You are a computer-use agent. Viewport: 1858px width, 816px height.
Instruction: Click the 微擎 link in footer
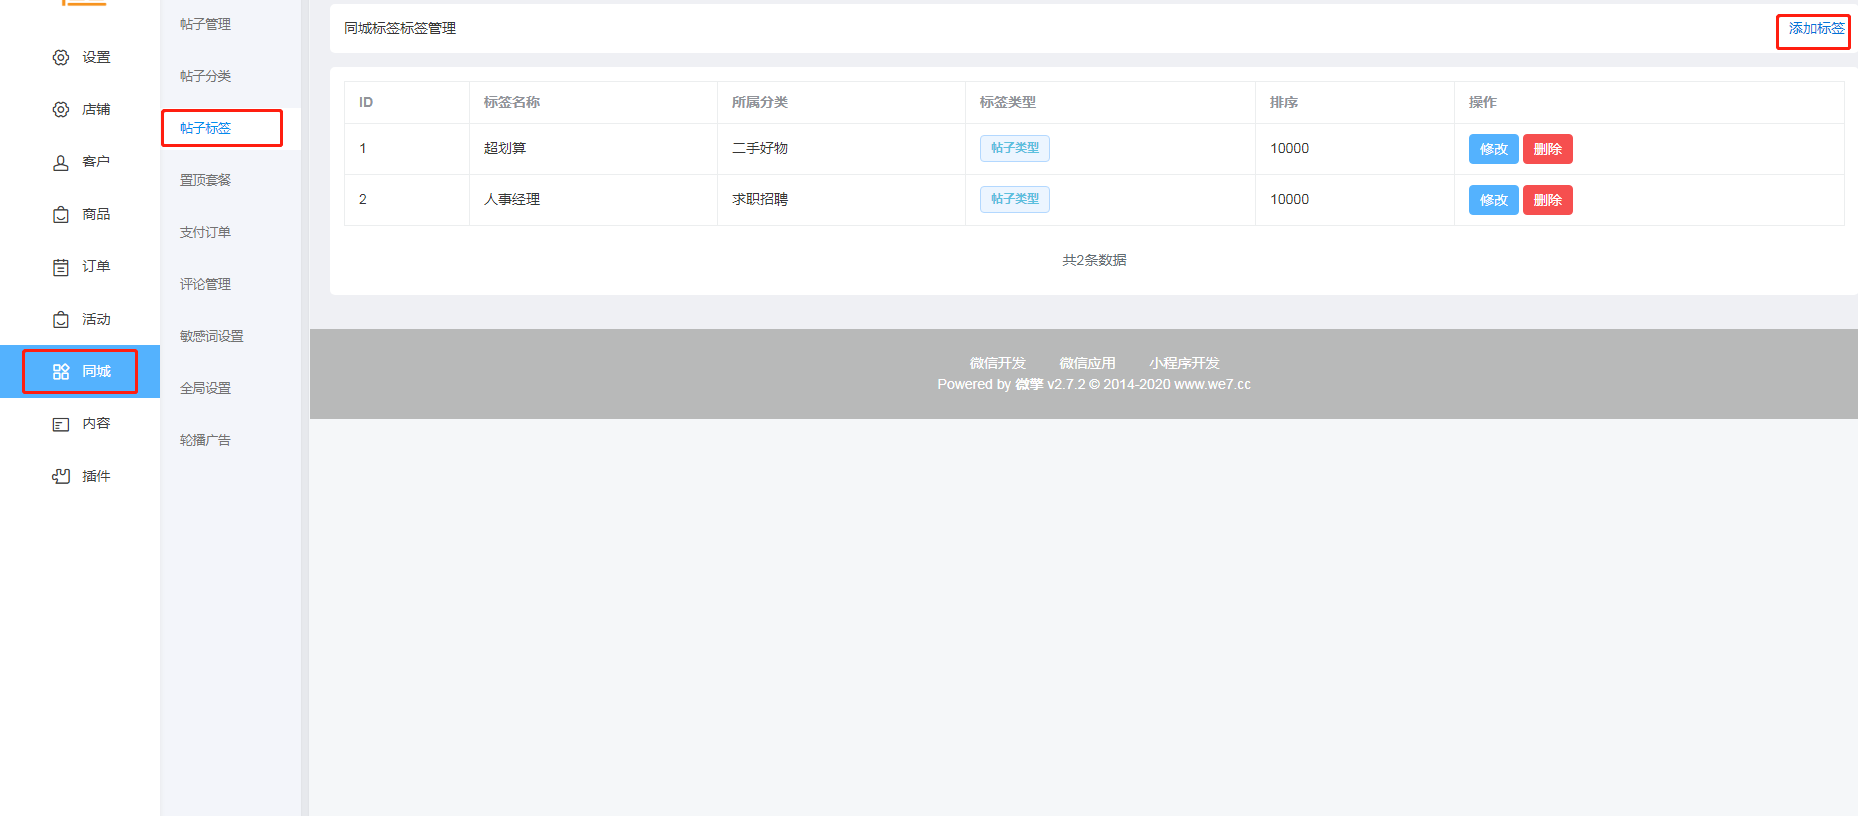1029,384
